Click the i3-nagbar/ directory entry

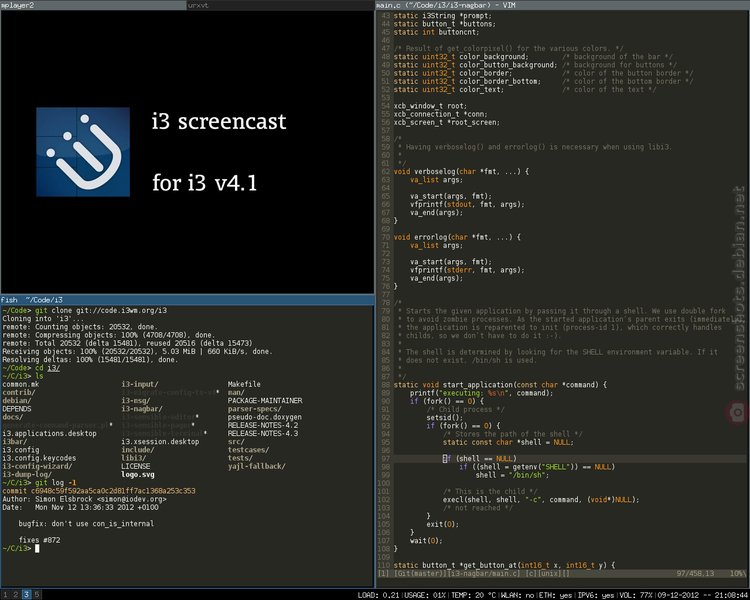click(142, 409)
